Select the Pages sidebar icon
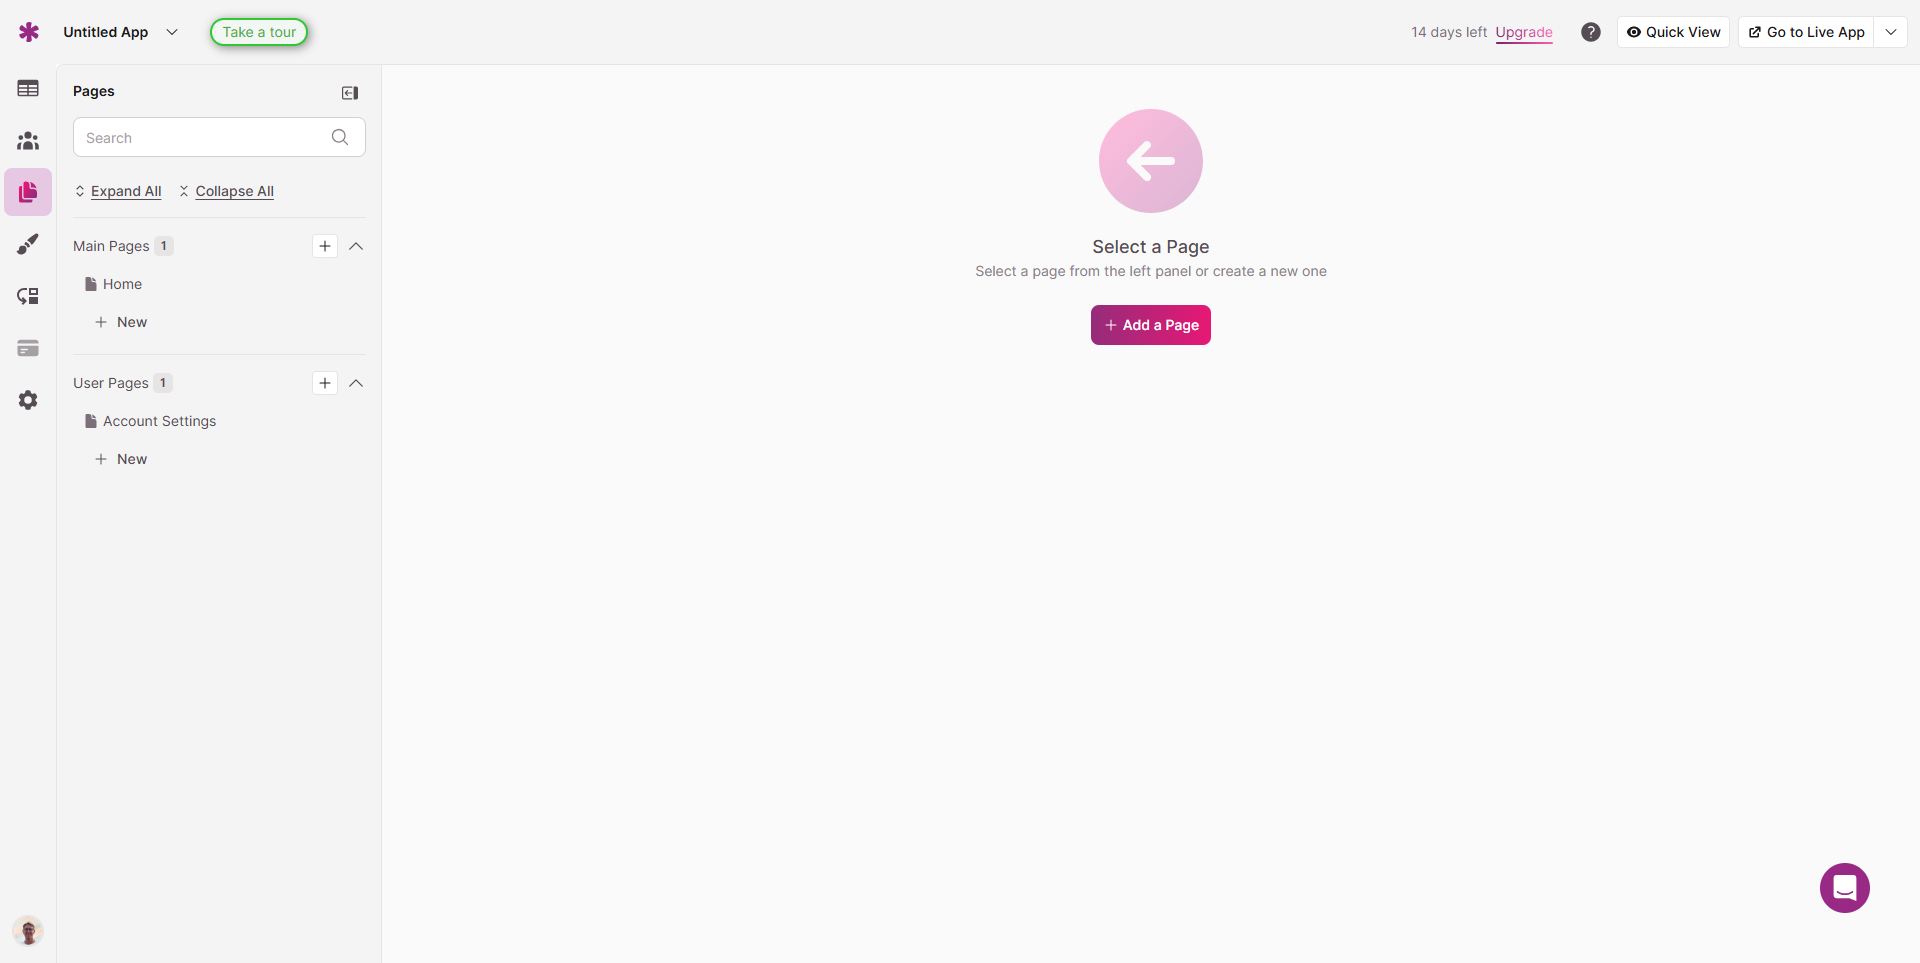1920x963 pixels. (28, 192)
